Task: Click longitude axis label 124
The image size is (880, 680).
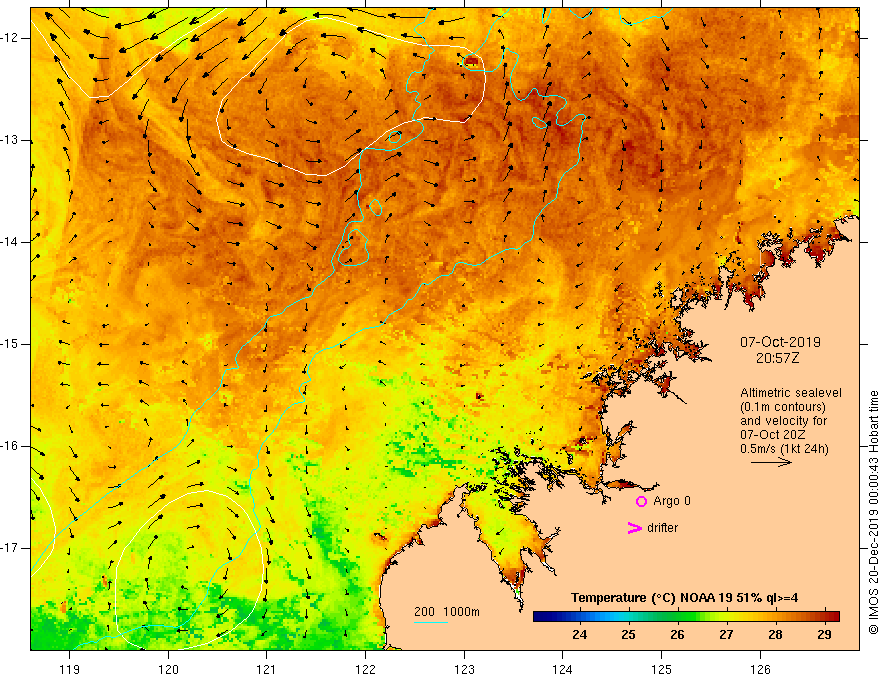Action: 562,669
